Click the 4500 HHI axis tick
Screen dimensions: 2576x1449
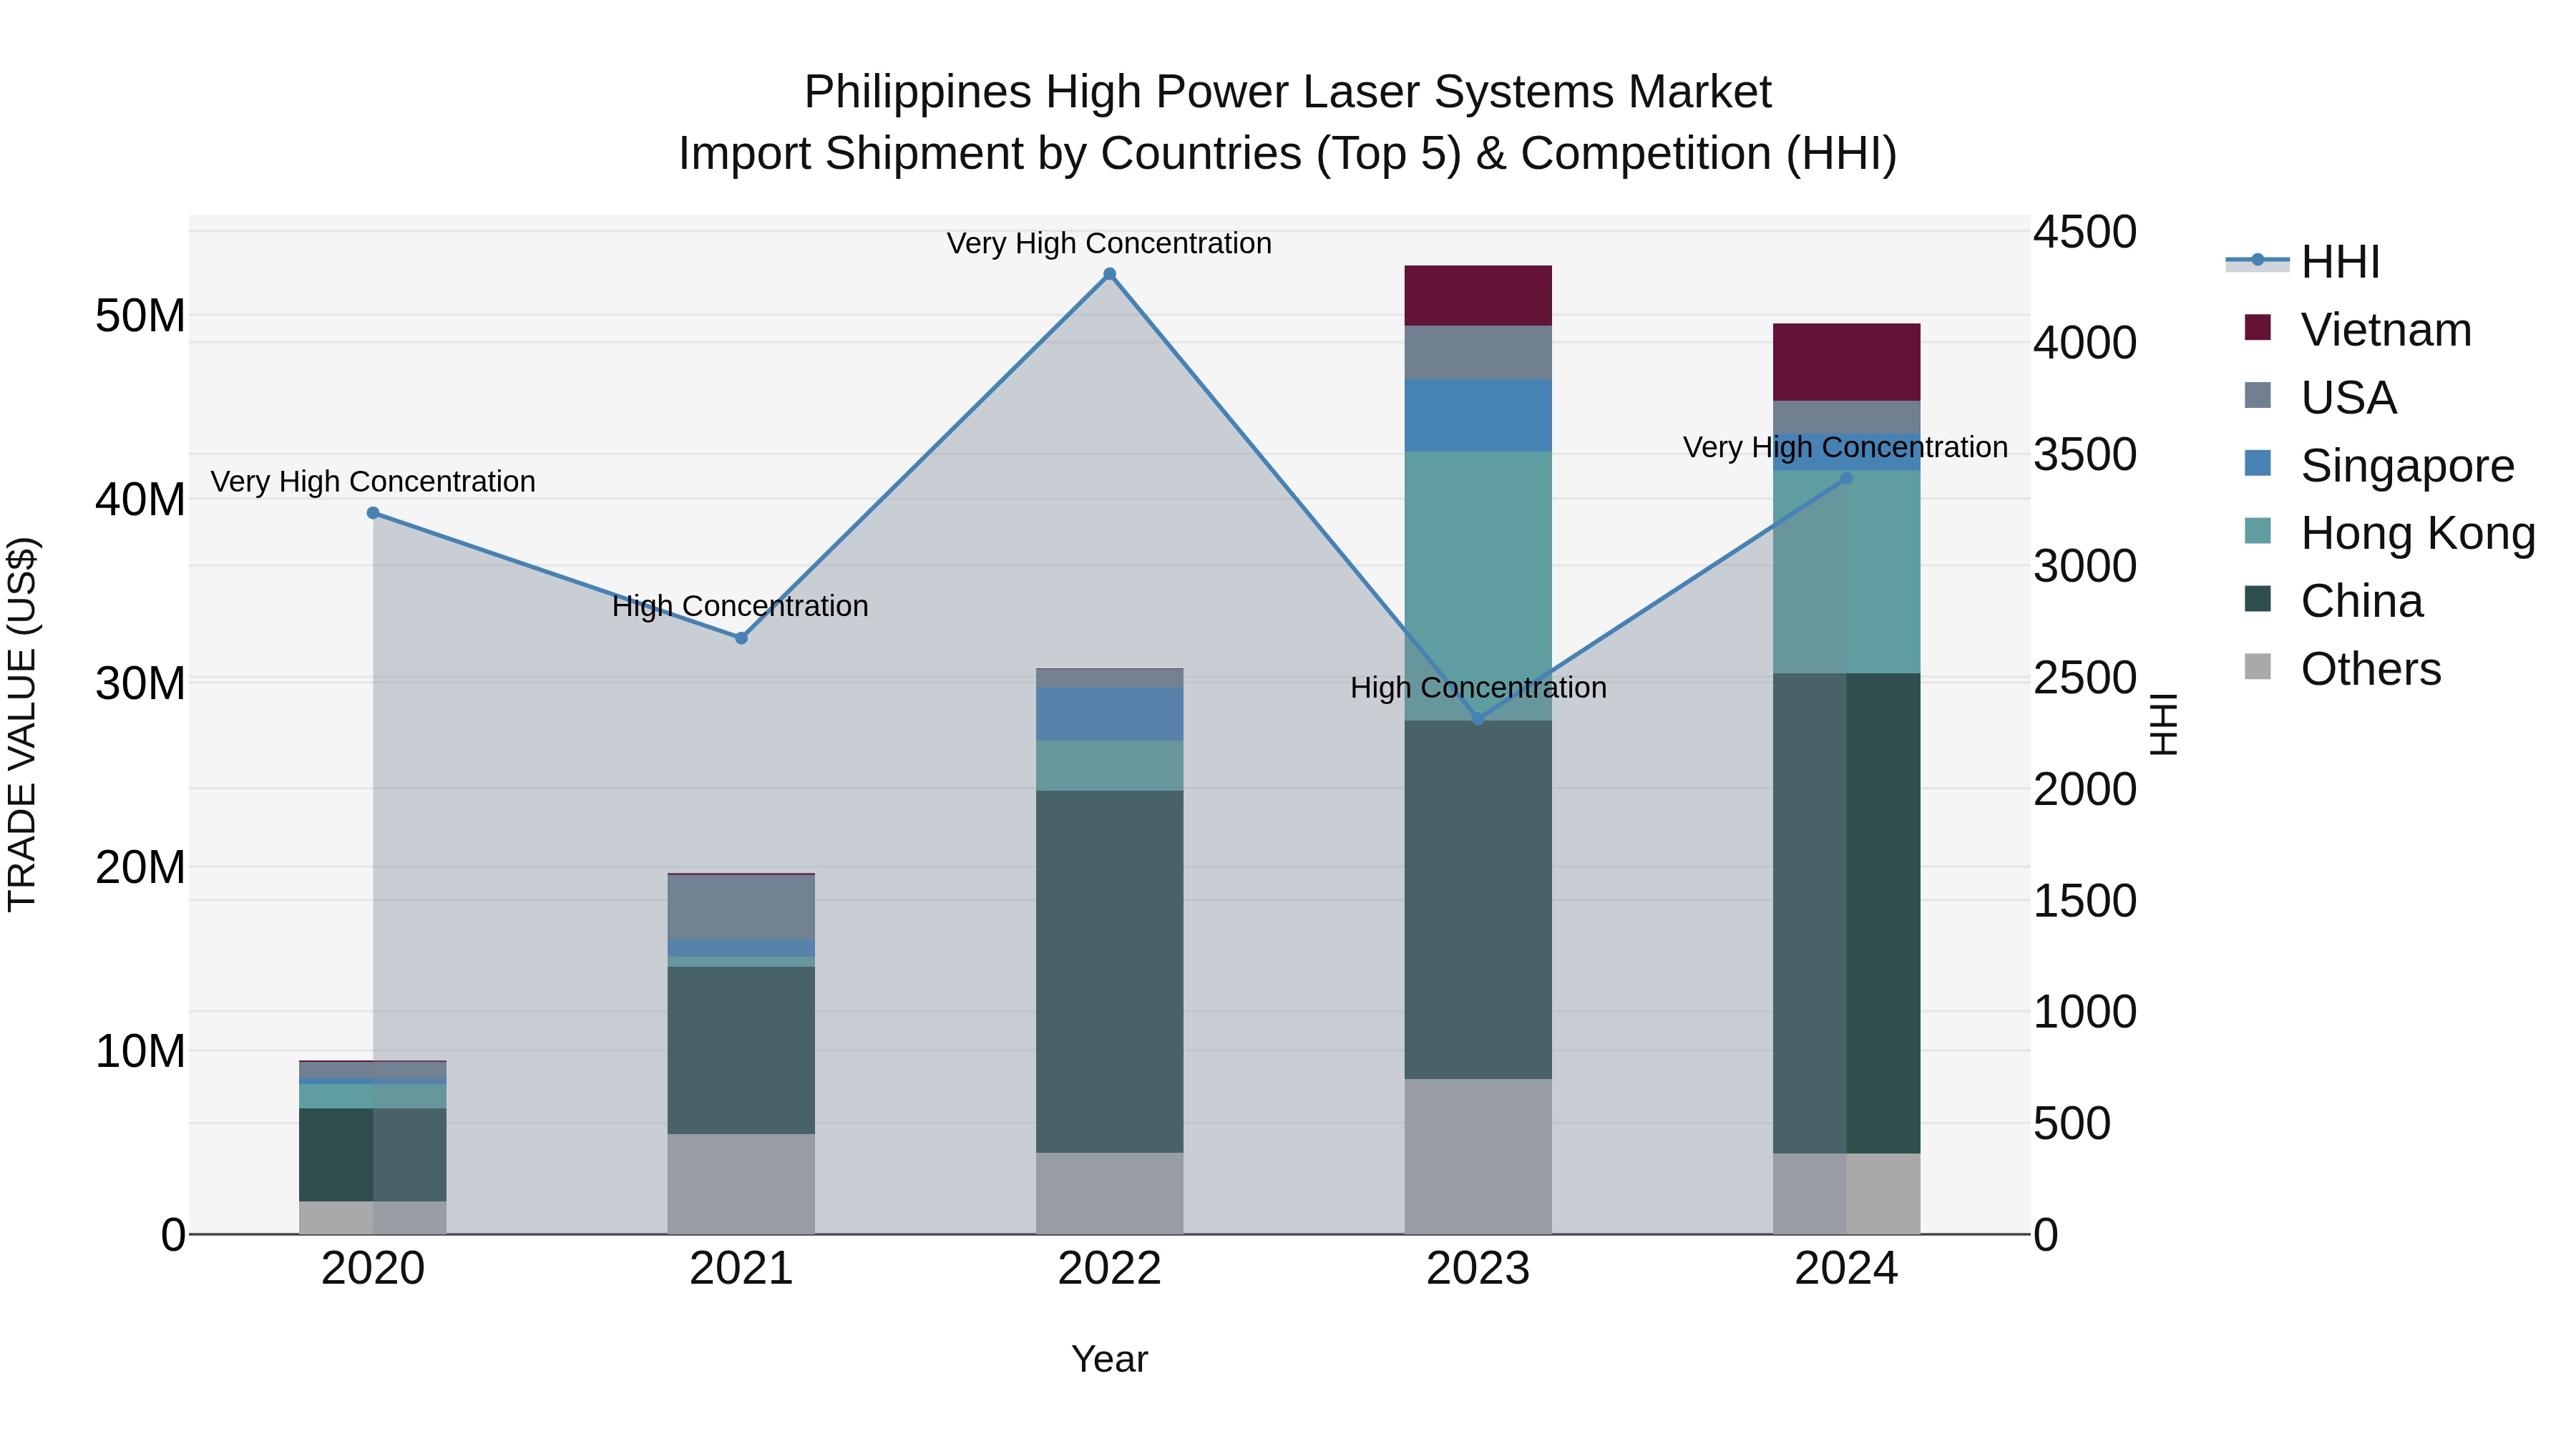[x=2085, y=232]
